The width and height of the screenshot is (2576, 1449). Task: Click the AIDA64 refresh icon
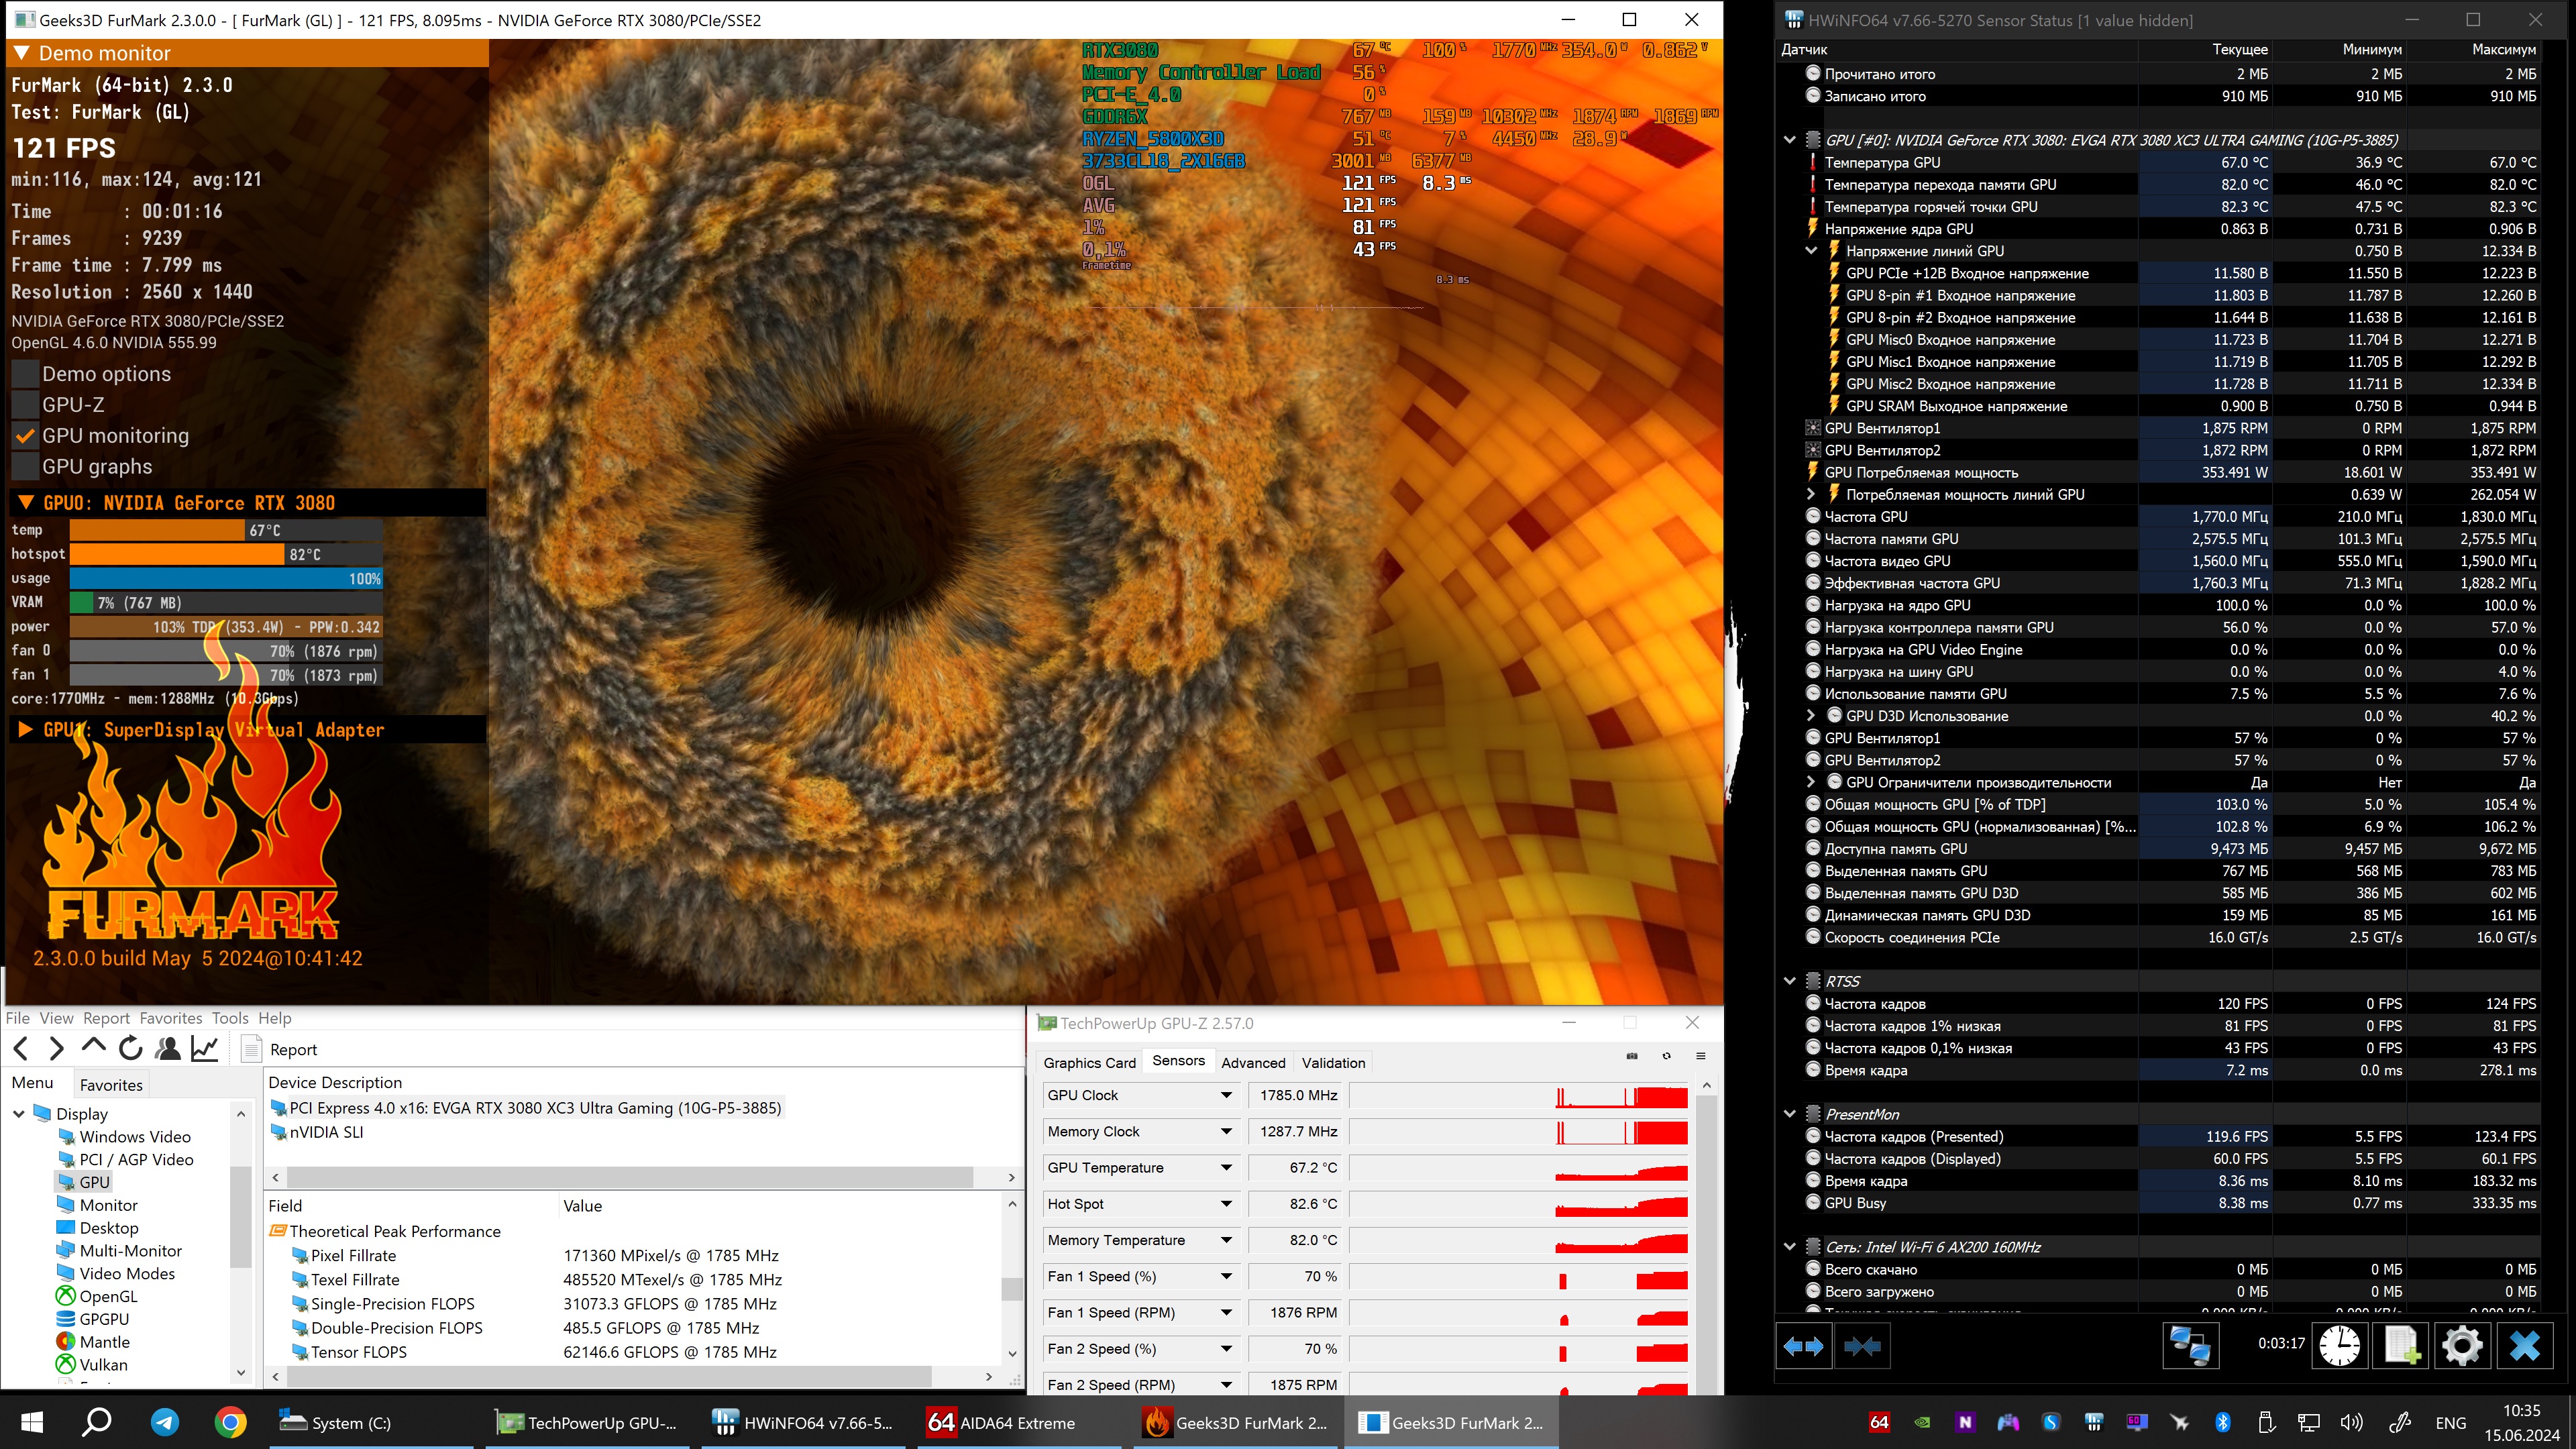click(x=130, y=1048)
